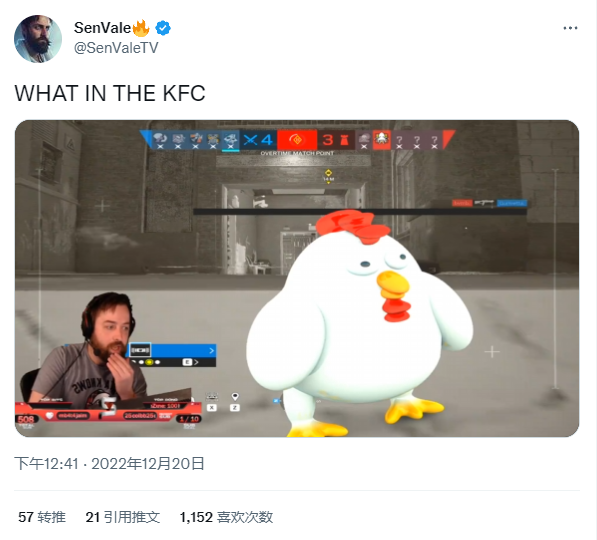Click the tweet timestamp December 20, 2022
Viewport: 597px width, 540px height.
coord(109,464)
